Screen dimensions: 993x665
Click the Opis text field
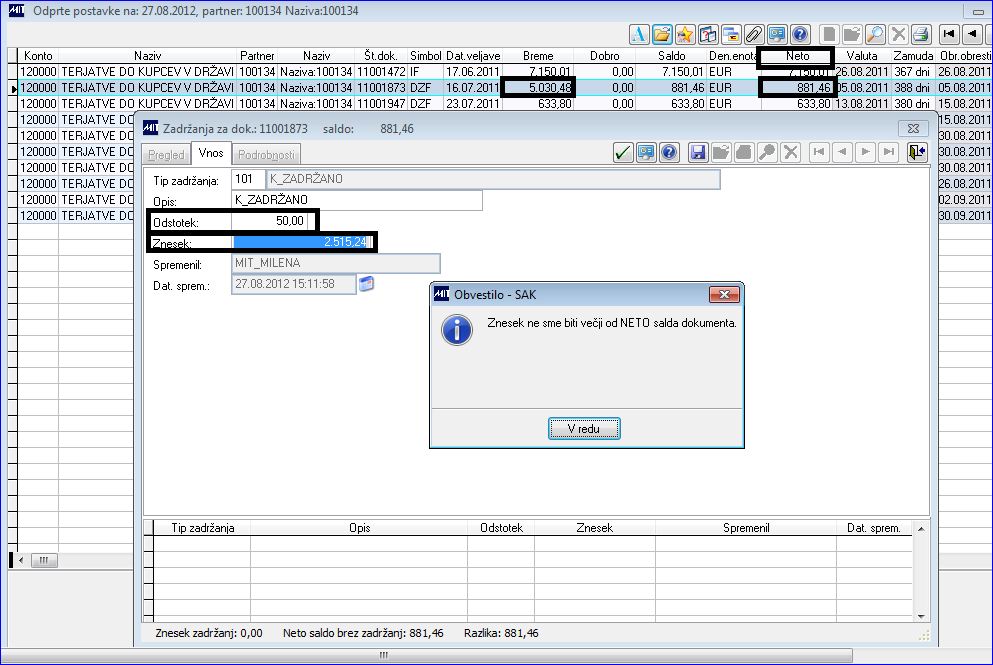tap(357, 200)
